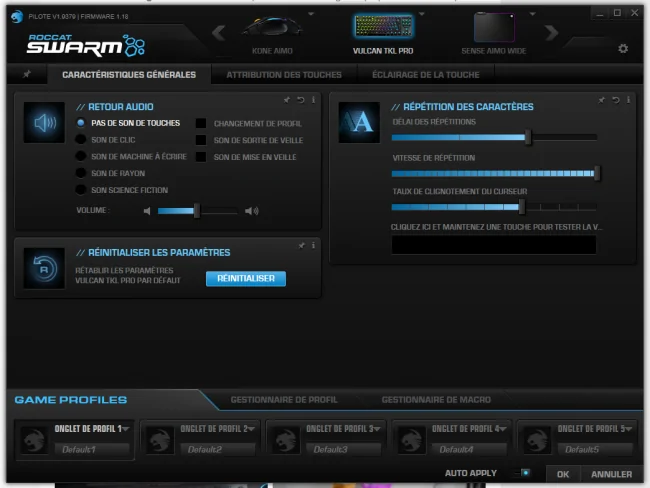The width and height of the screenshot is (650, 488).
Task: Open dropdown arrow next to Sense Aimo Wide
Action: pos(533,14)
